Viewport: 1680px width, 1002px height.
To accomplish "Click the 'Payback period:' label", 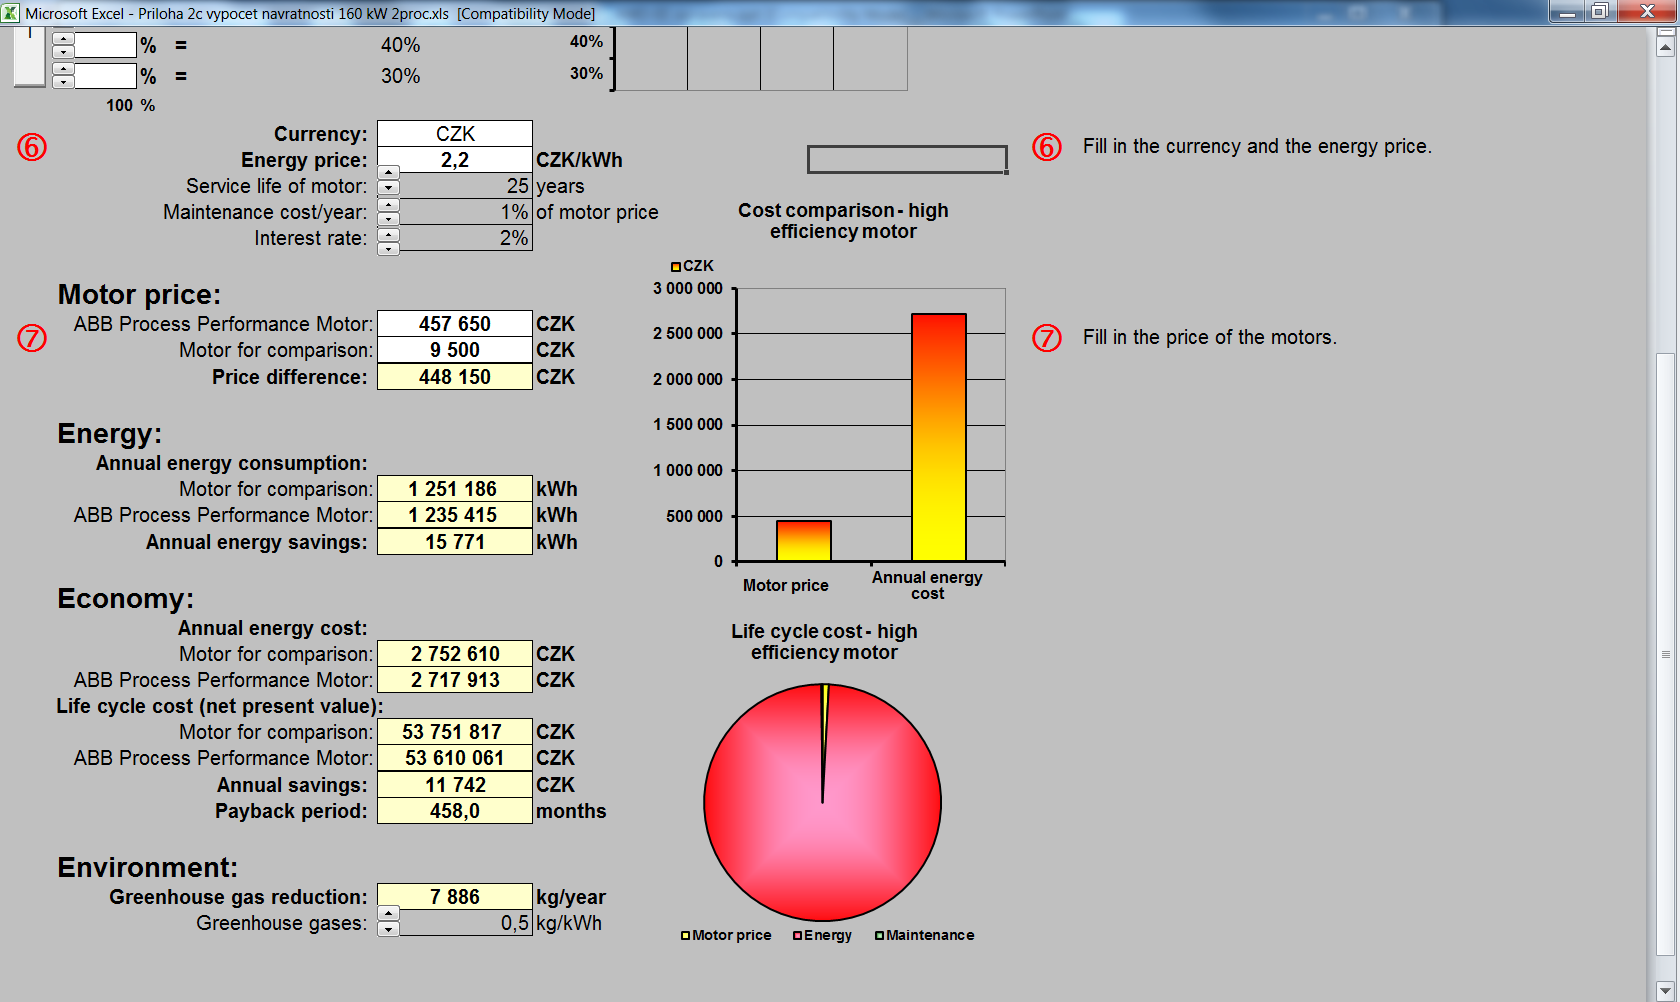I will coord(291,811).
